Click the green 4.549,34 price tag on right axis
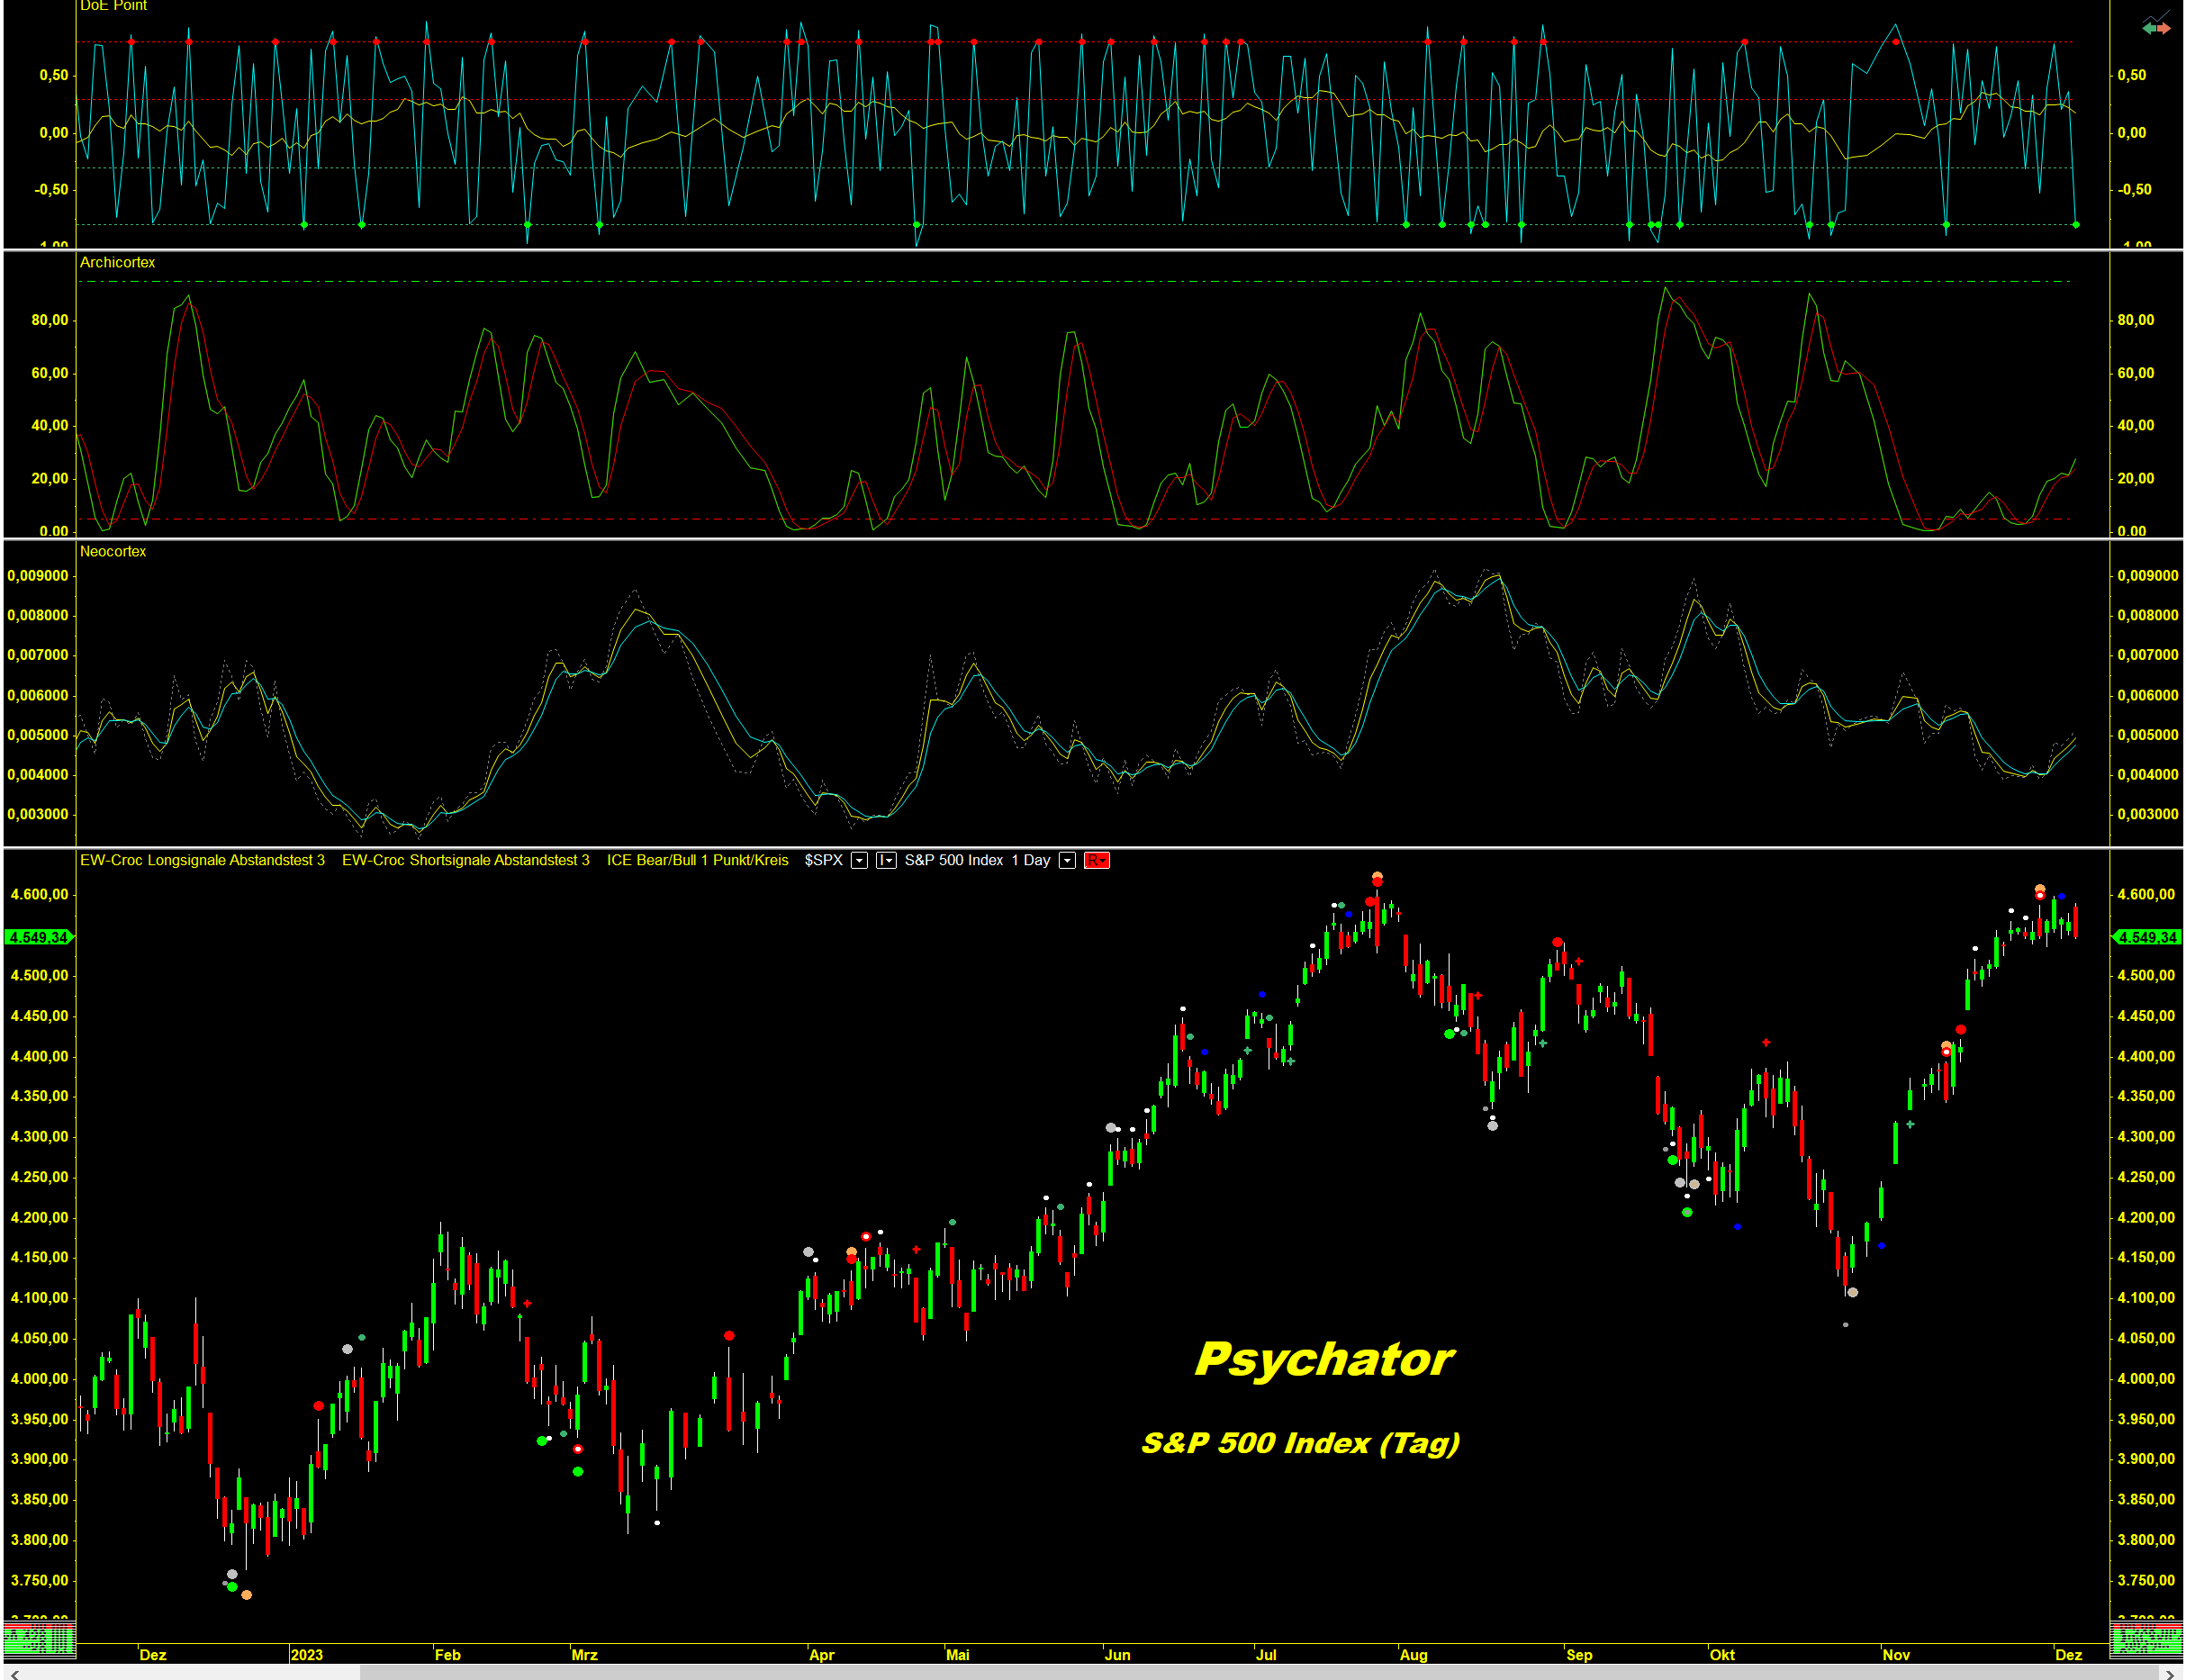Image resolution: width=2186 pixels, height=1680 pixels. (2146, 937)
